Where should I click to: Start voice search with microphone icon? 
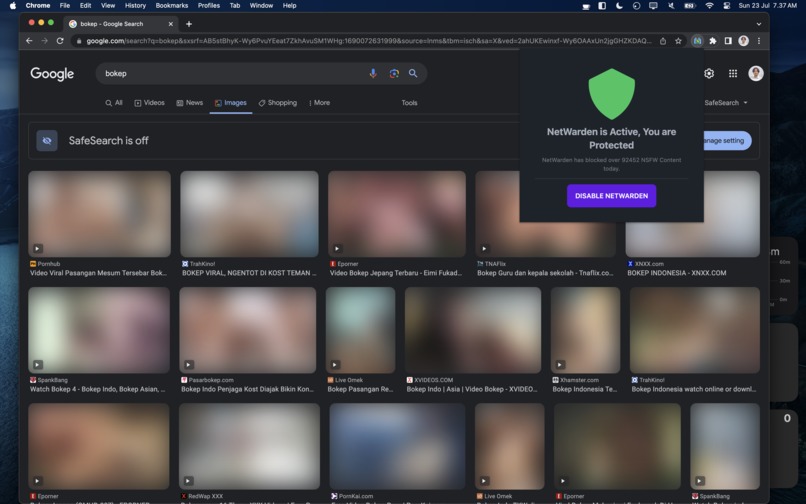point(373,74)
